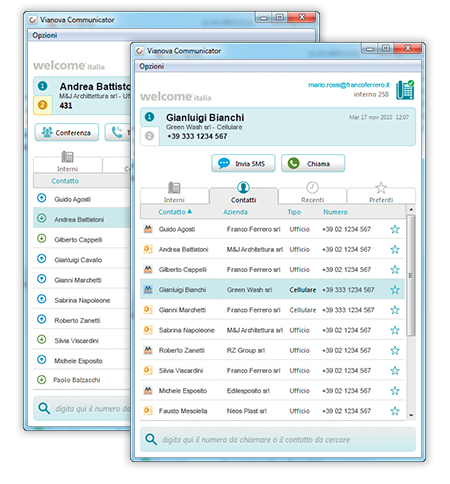Open Opzioni menu in front window
450x484 pixels.
click(x=152, y=66)
